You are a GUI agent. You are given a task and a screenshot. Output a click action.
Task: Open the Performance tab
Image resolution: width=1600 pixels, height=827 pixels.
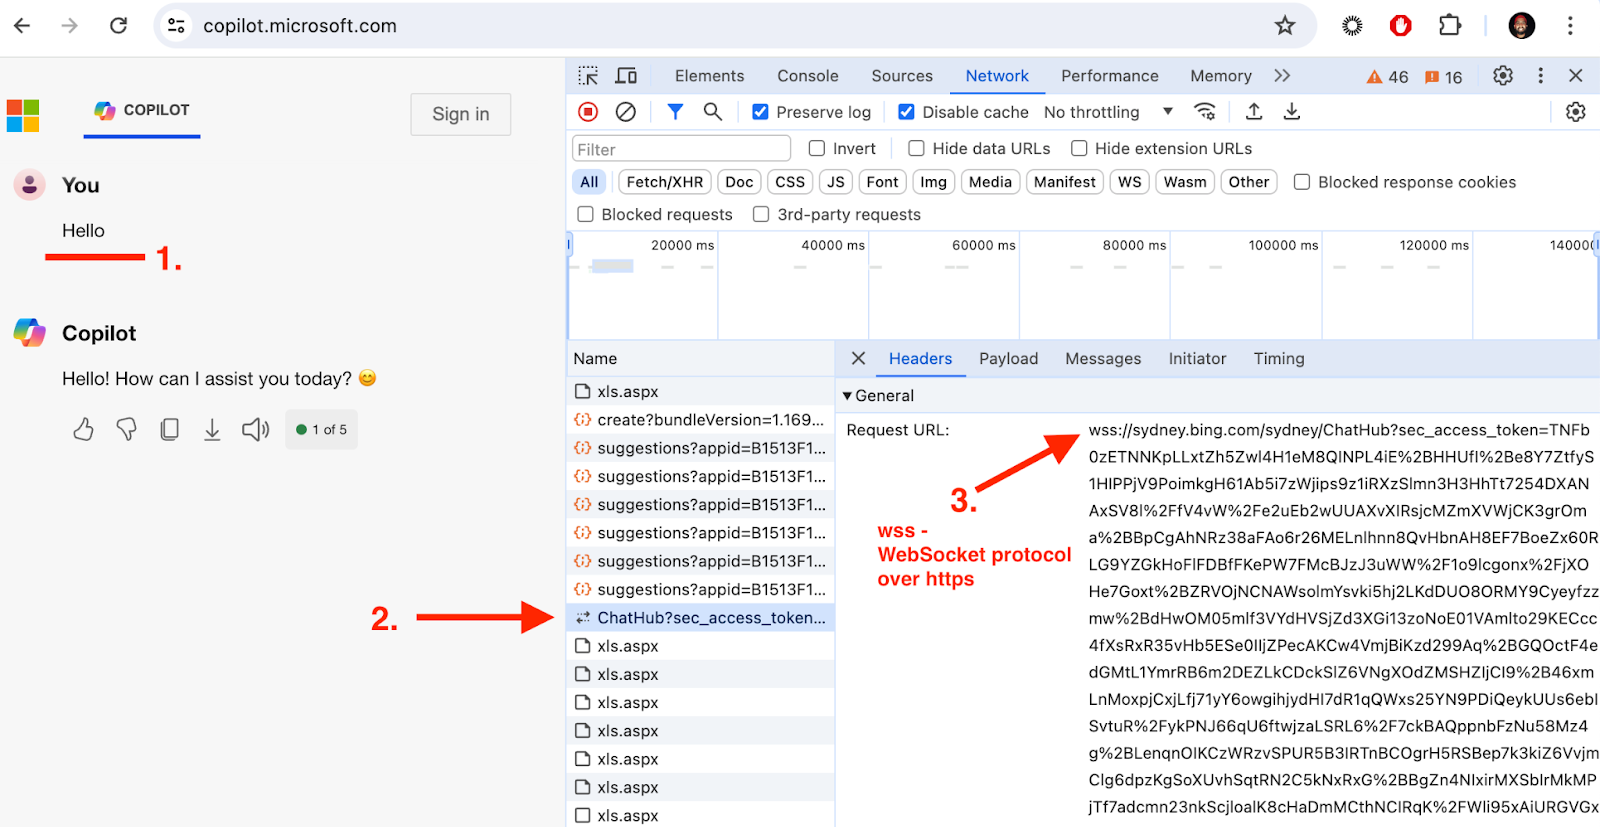(x=1110, y=76)
